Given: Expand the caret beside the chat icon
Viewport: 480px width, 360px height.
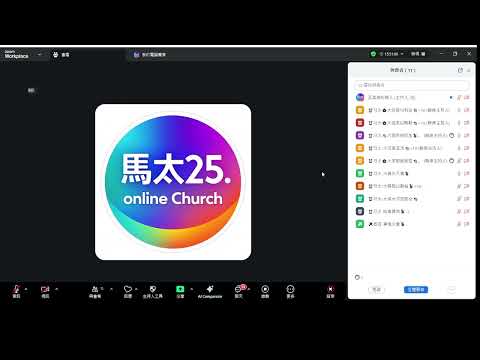Looking at the screenshot, I should (x=249, y=289).
